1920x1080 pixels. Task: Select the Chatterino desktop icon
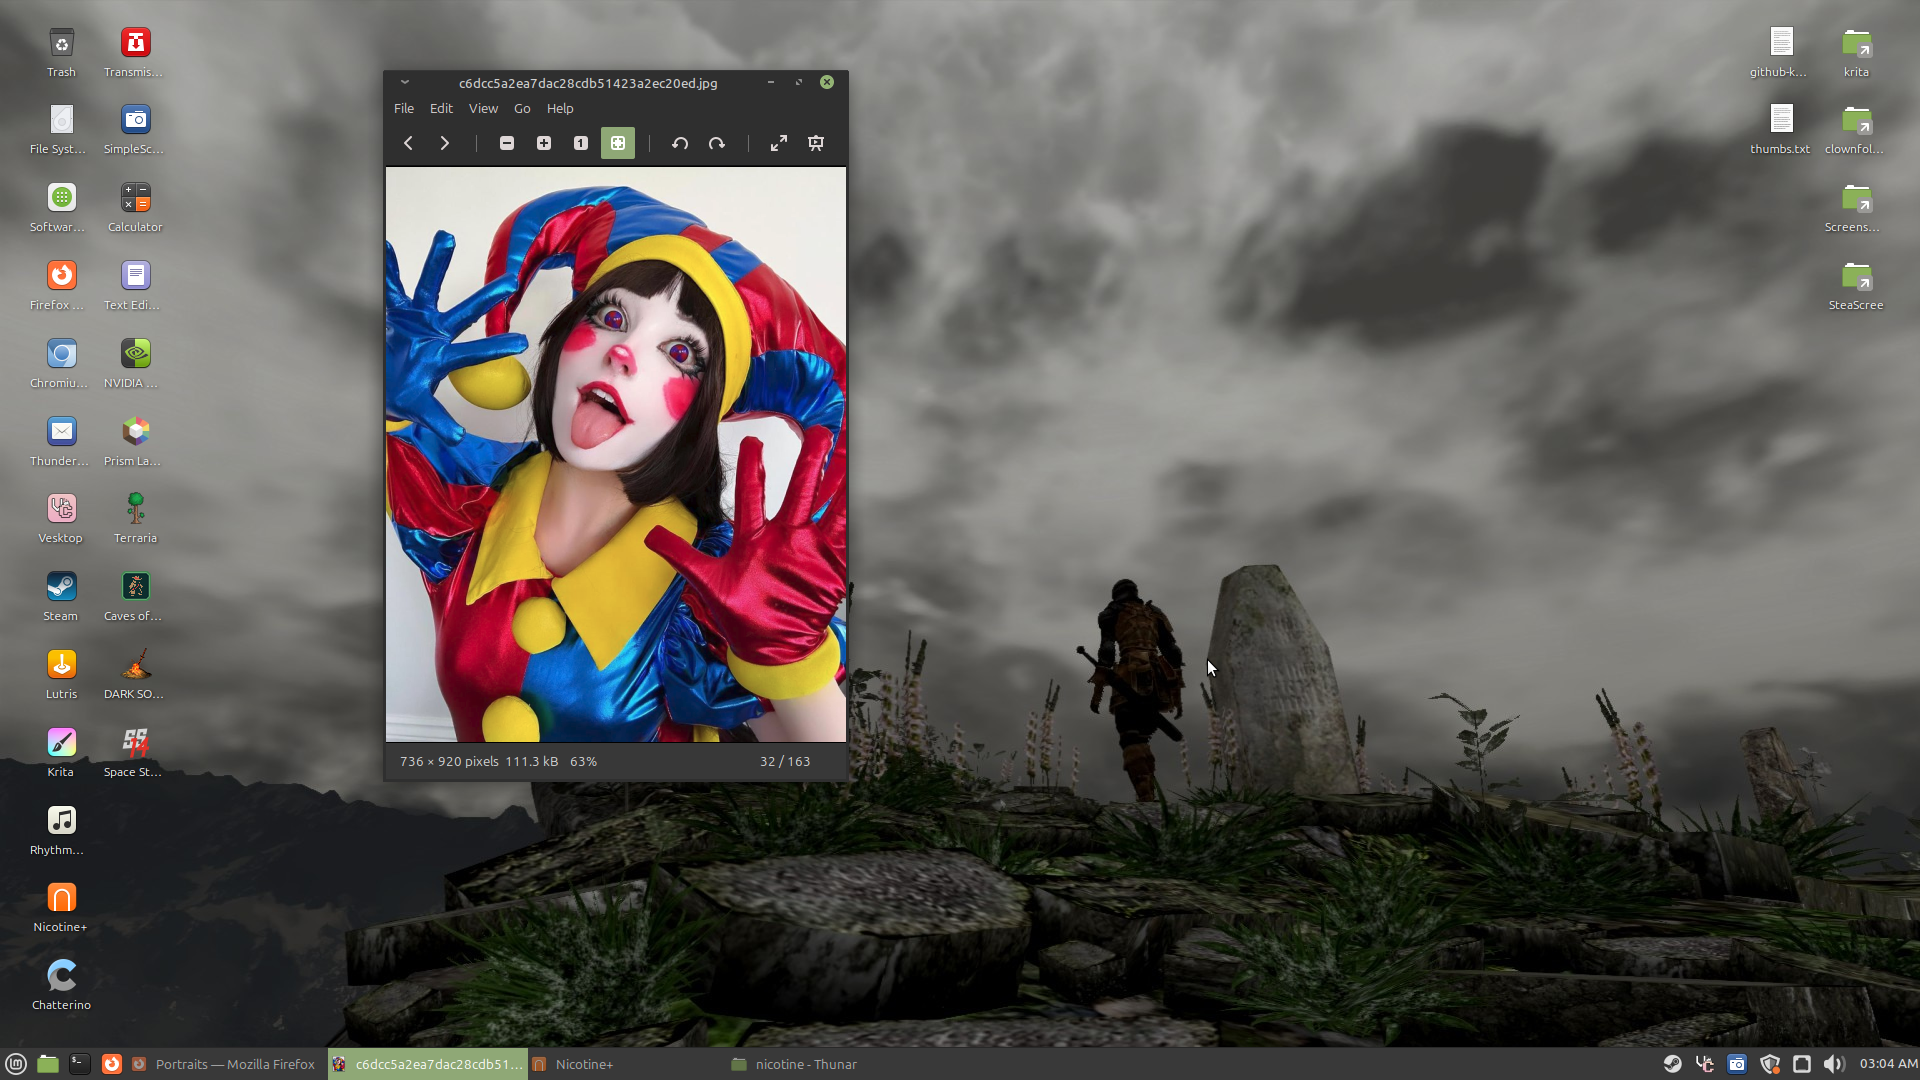click(61, 986)
